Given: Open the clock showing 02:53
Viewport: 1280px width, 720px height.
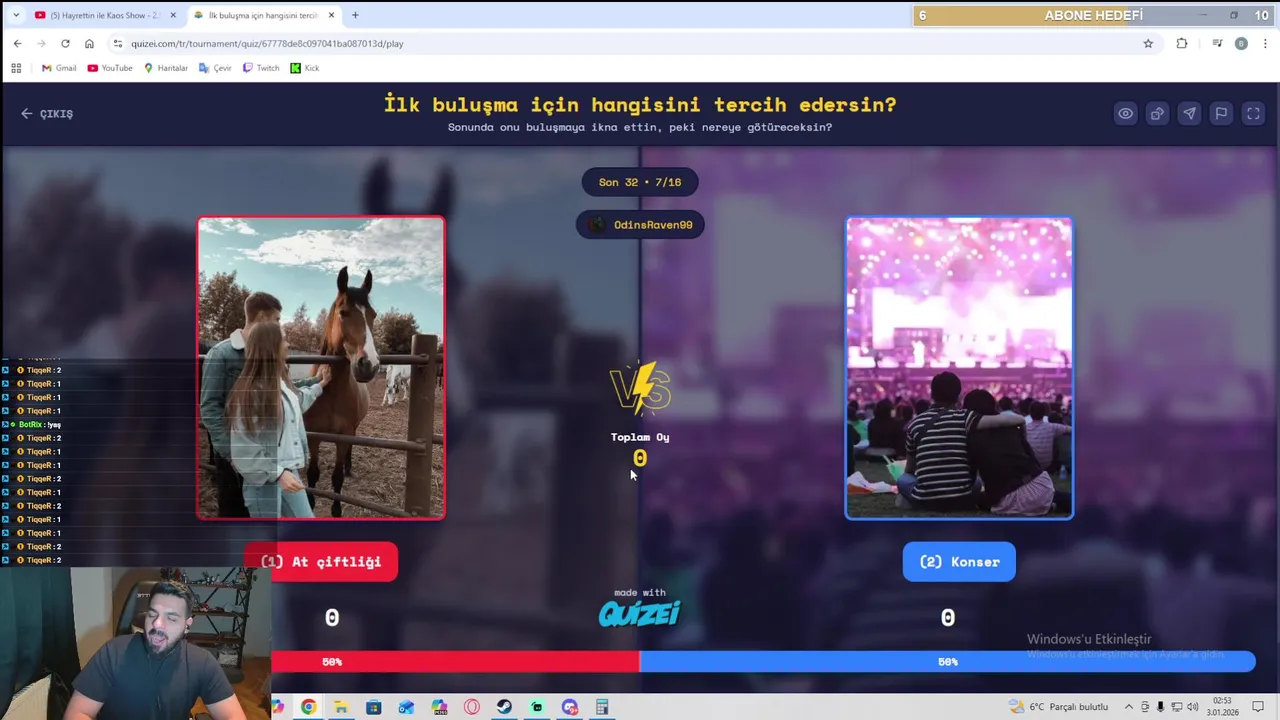Looking at the screenshot, I should (1222, 707).
